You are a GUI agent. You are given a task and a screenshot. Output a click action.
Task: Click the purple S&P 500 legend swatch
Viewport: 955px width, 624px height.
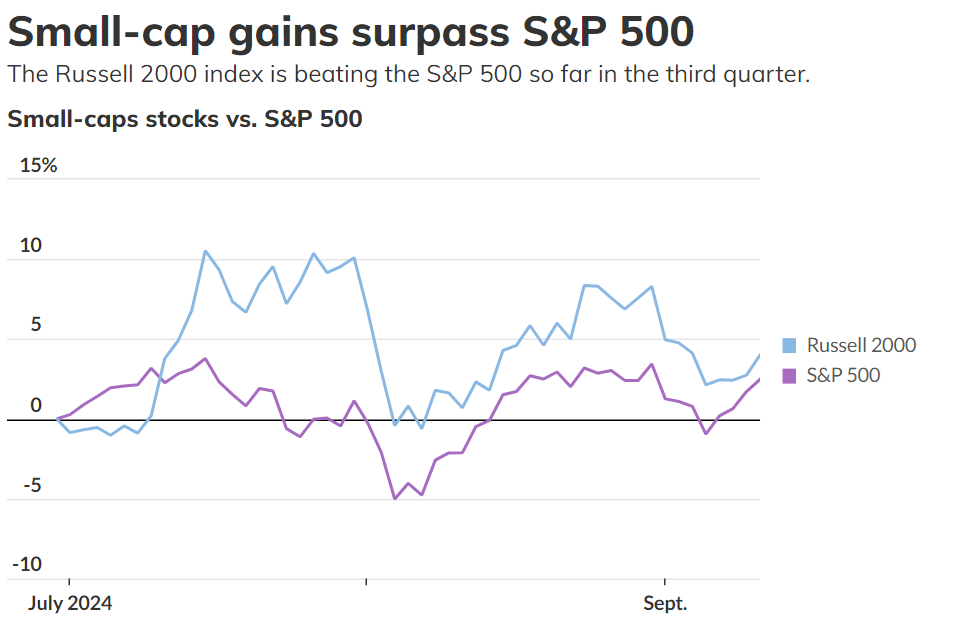[x=789, y=376]
